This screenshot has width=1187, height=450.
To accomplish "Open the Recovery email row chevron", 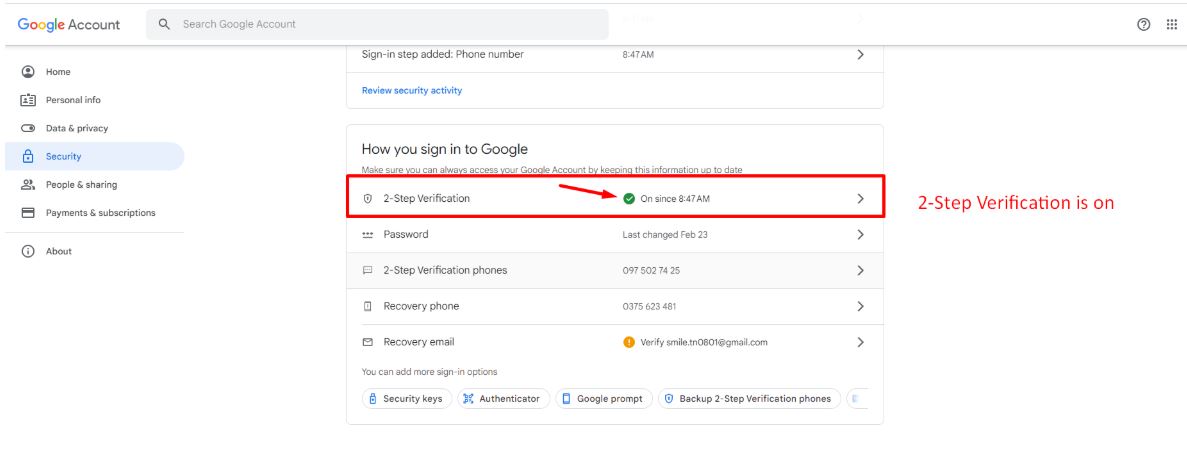I will [x=860, y=342].
